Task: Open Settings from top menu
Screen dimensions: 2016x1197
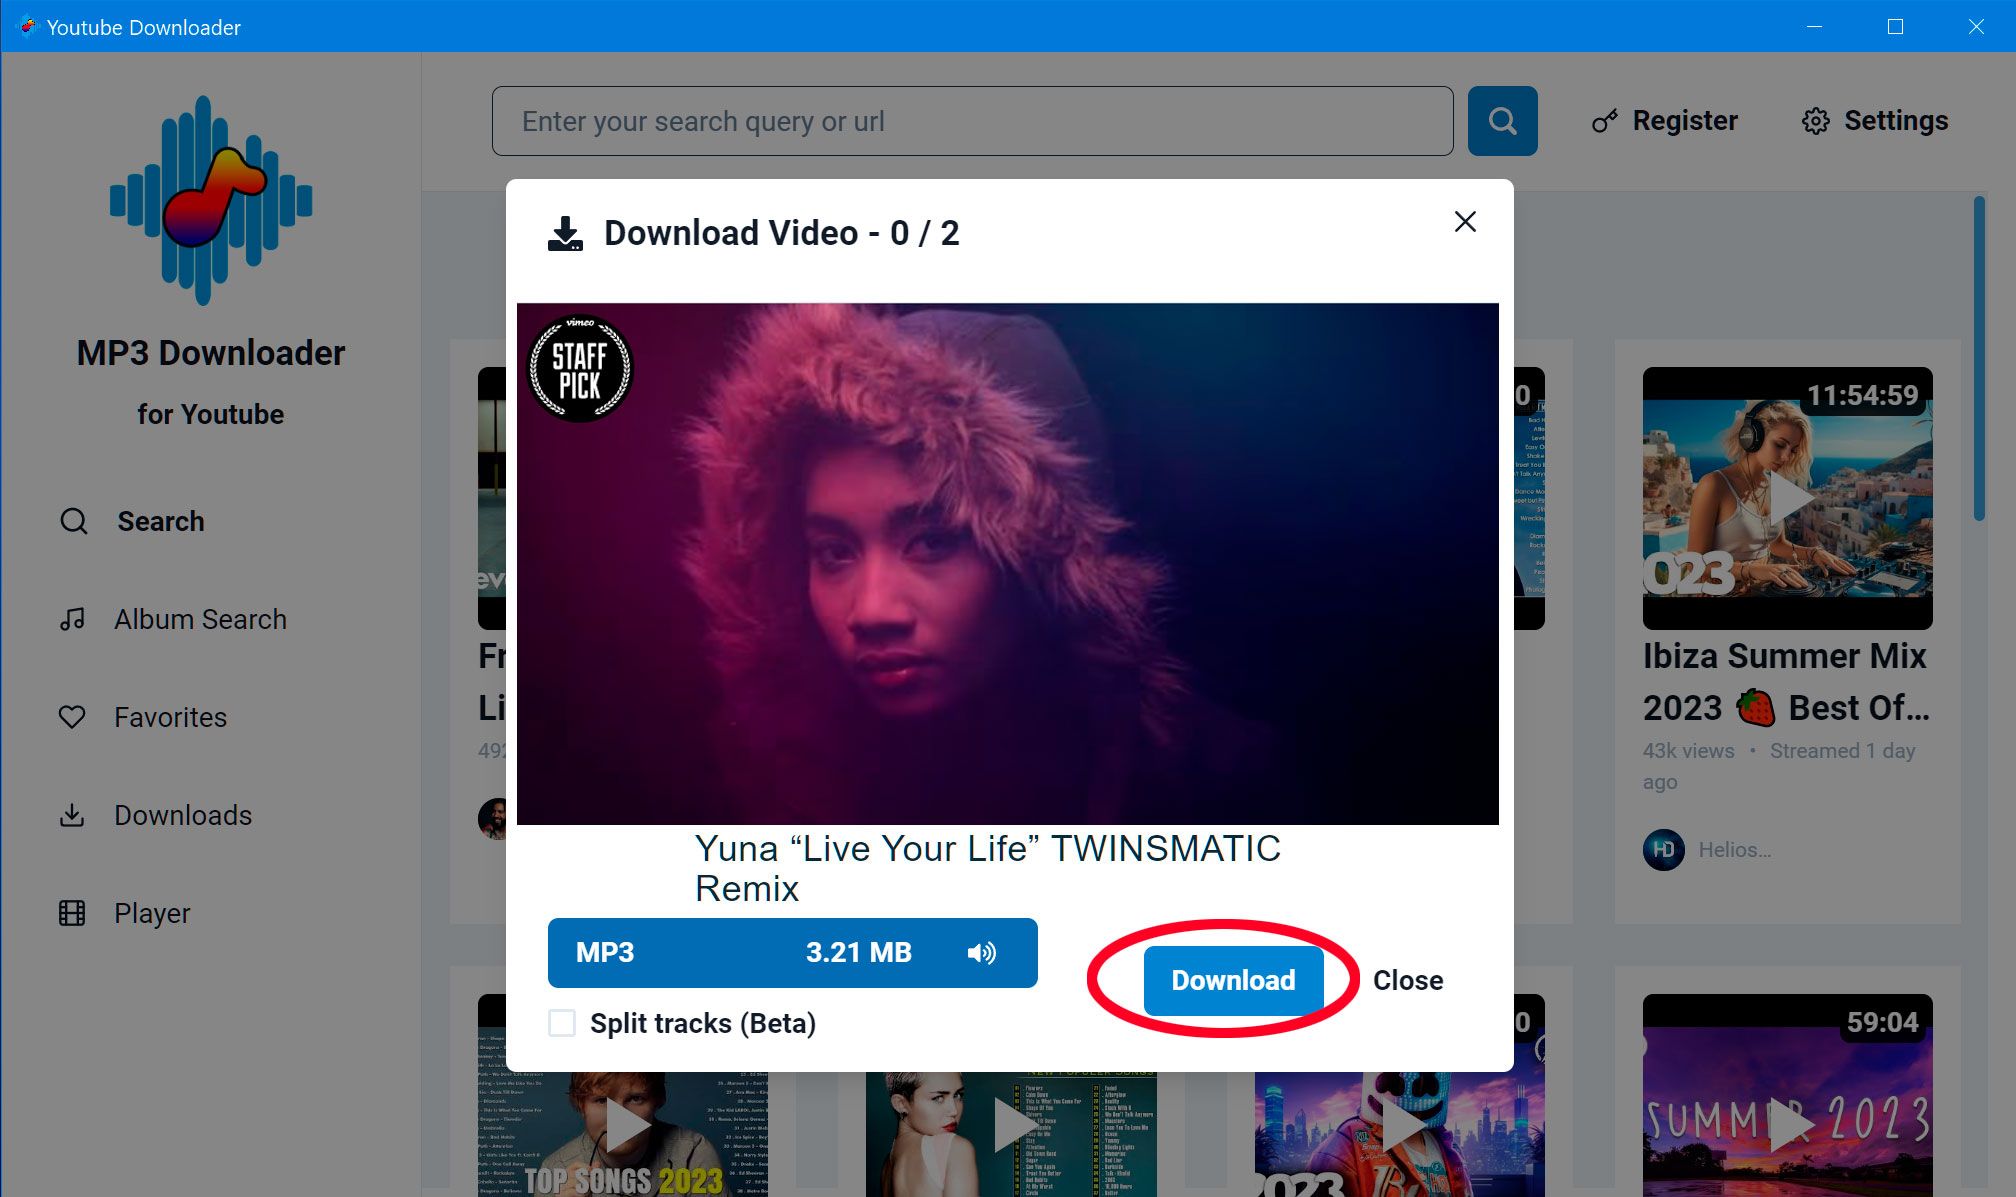Action: click(1874, 120)
